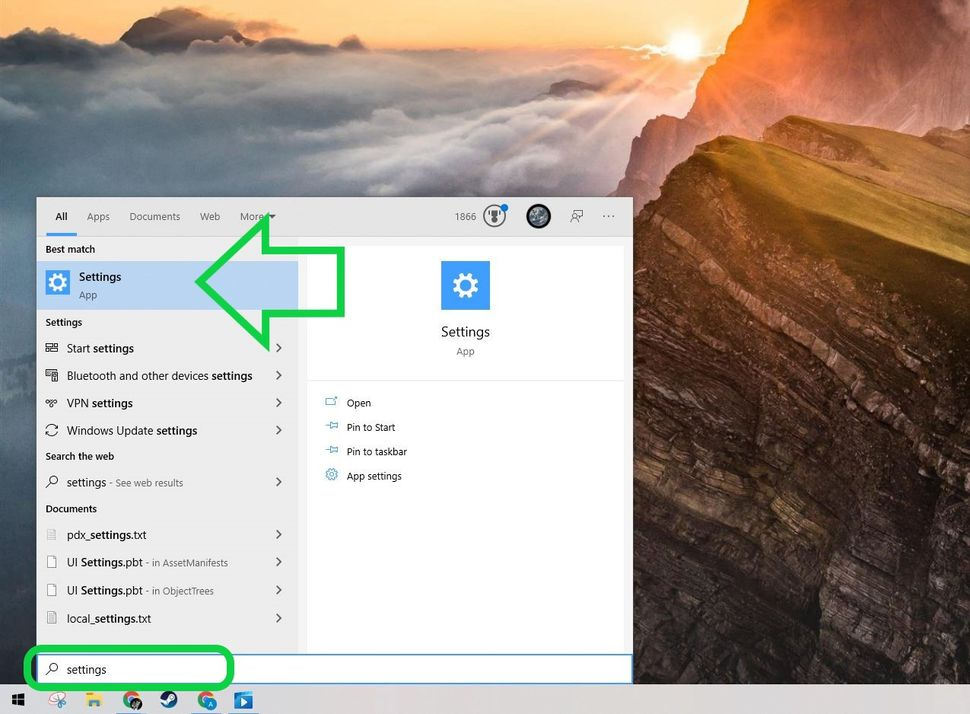This screenshot has width=970, height=714.
Task: Click the globe profile avatar in search header
Action: tap(538, 216)
